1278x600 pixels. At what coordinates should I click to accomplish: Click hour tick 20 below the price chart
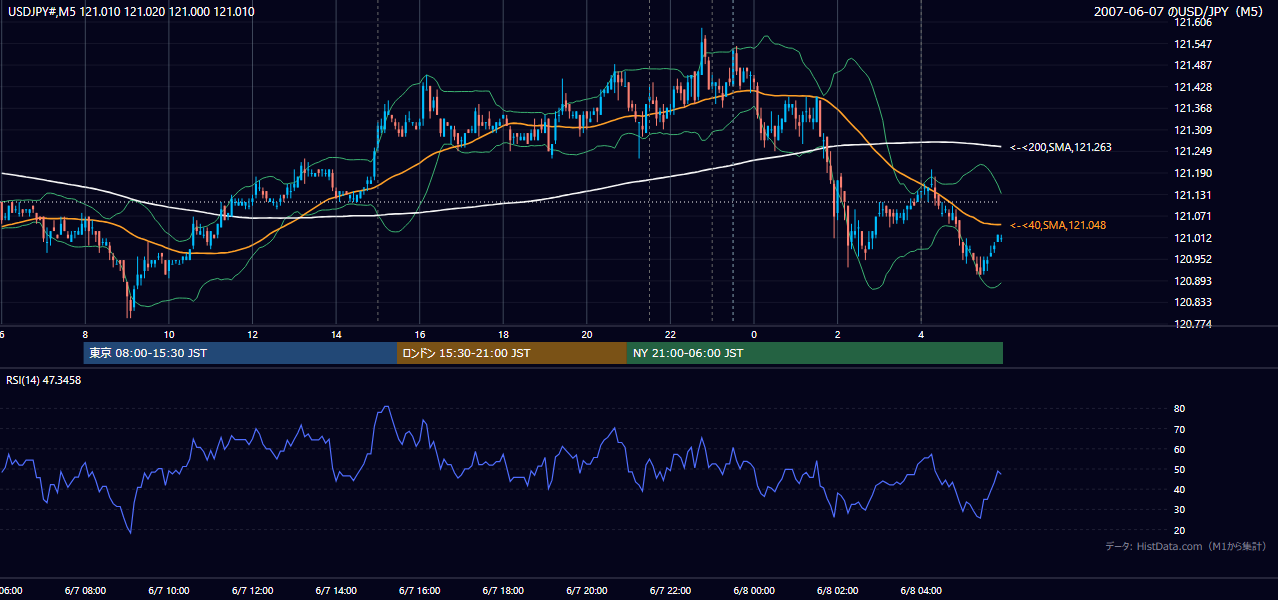click(587, 334)
